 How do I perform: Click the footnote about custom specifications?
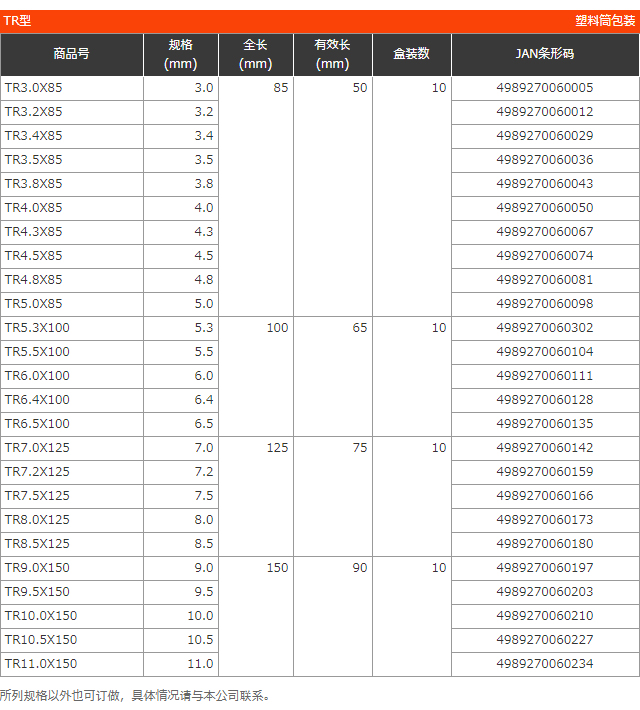[x=136, y=695]
